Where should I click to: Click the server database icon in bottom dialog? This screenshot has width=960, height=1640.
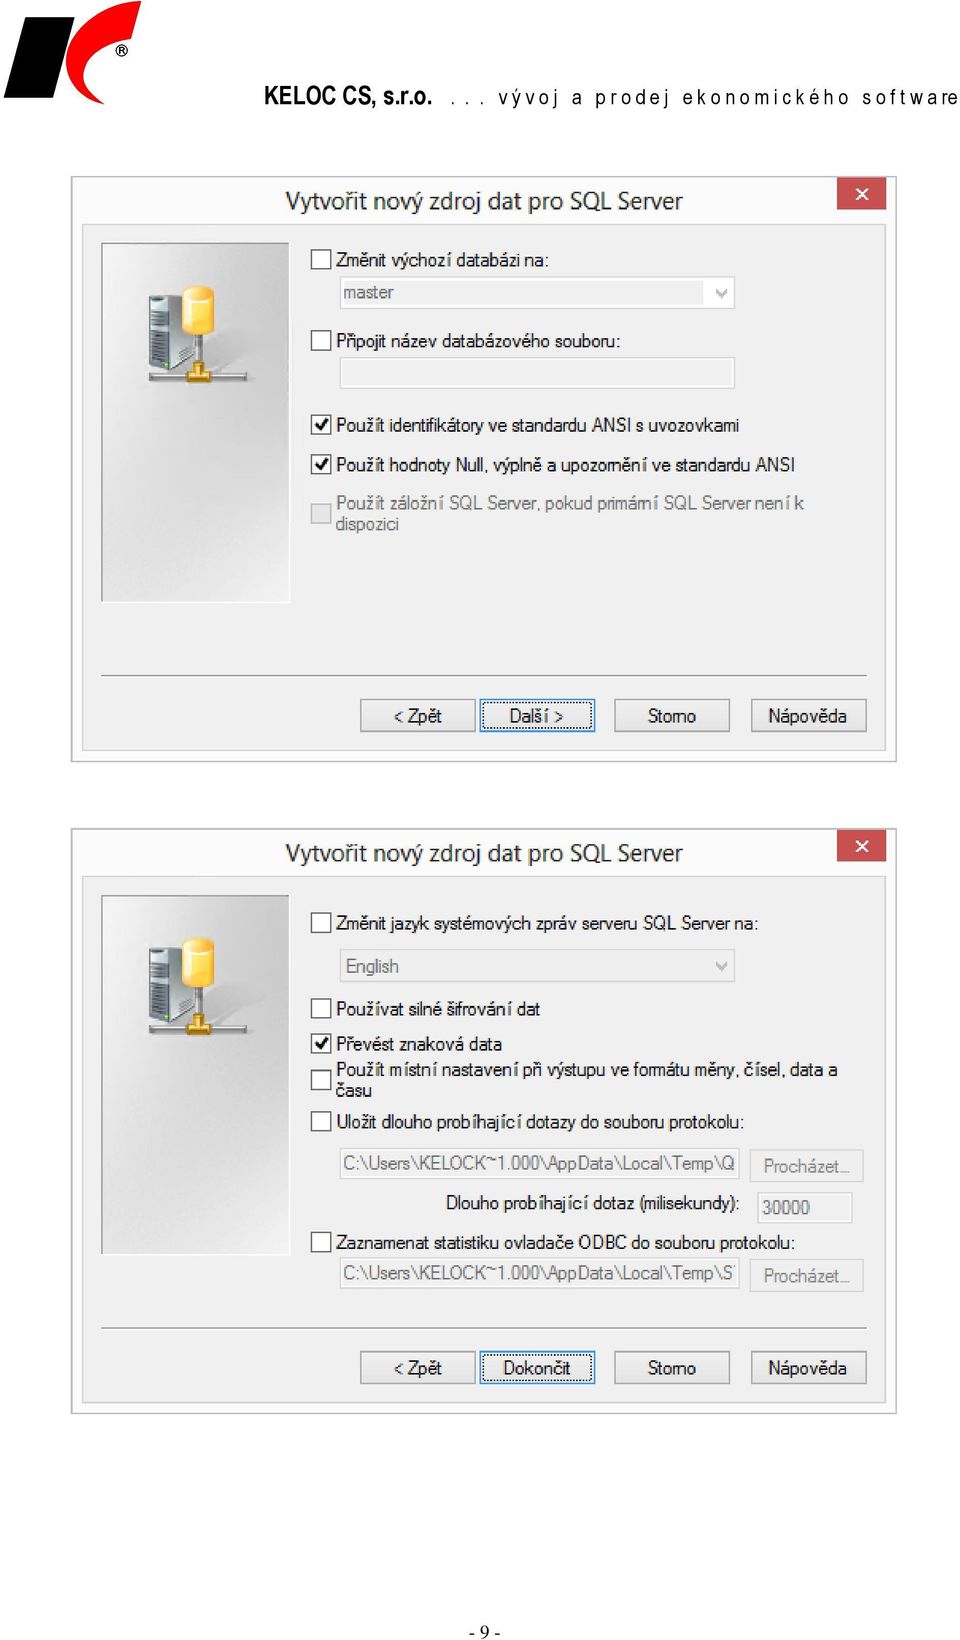(194, 986)
